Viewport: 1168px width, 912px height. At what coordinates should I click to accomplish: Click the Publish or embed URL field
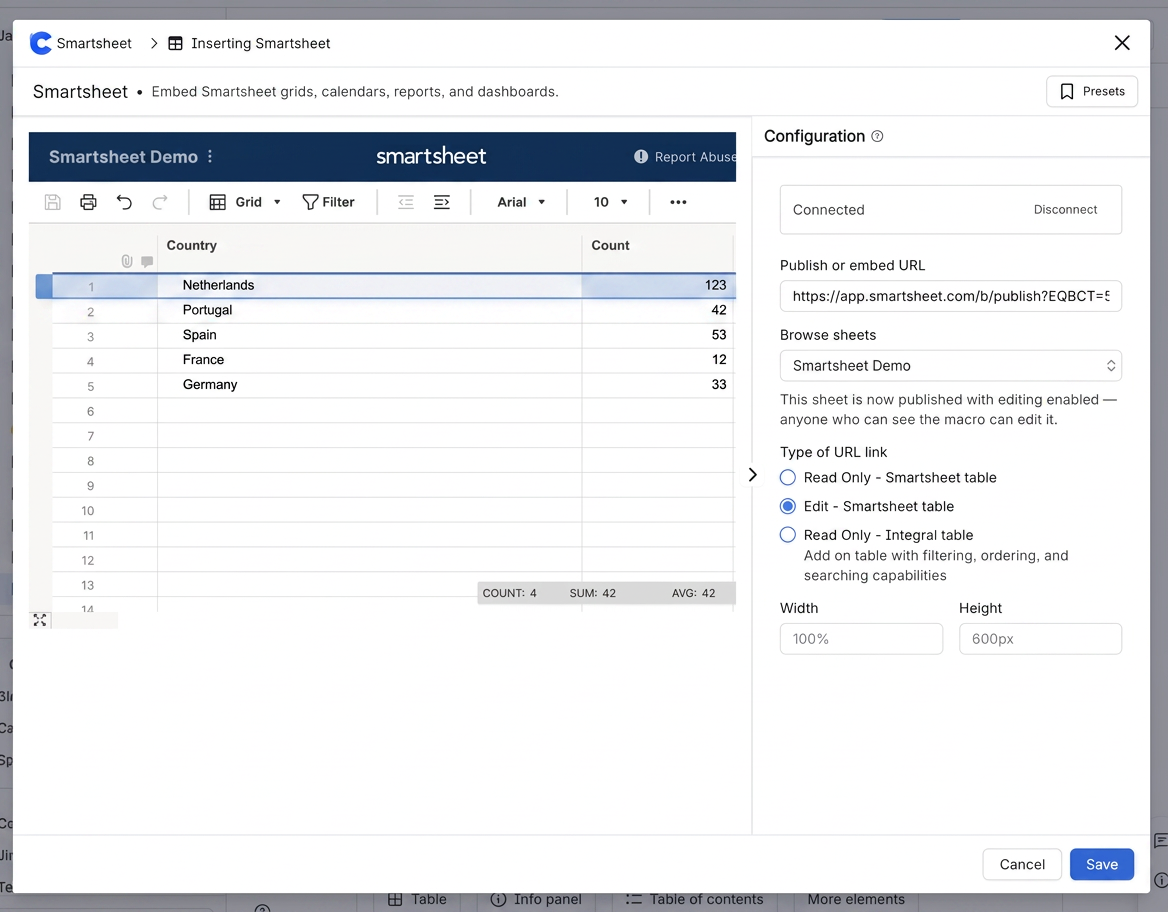(950, 297)
